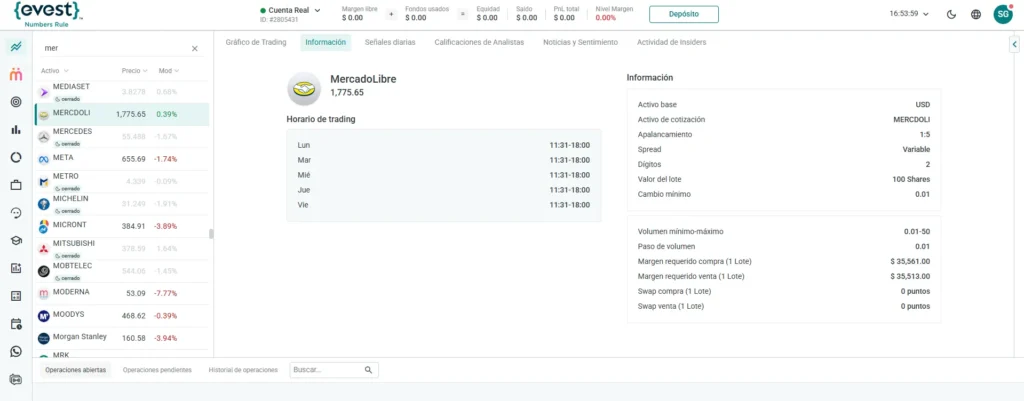This screenshot has width=1024, height=401.
Task: Select METRO asset row
Action: (x=122, y=182)
